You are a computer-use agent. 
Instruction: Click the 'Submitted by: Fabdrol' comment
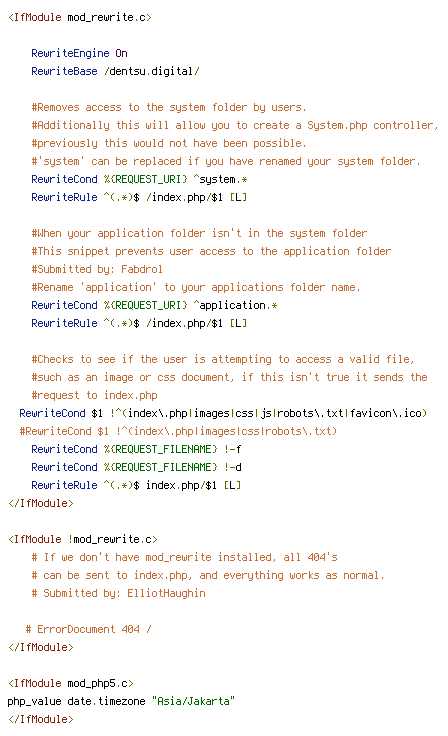(97, 269)
